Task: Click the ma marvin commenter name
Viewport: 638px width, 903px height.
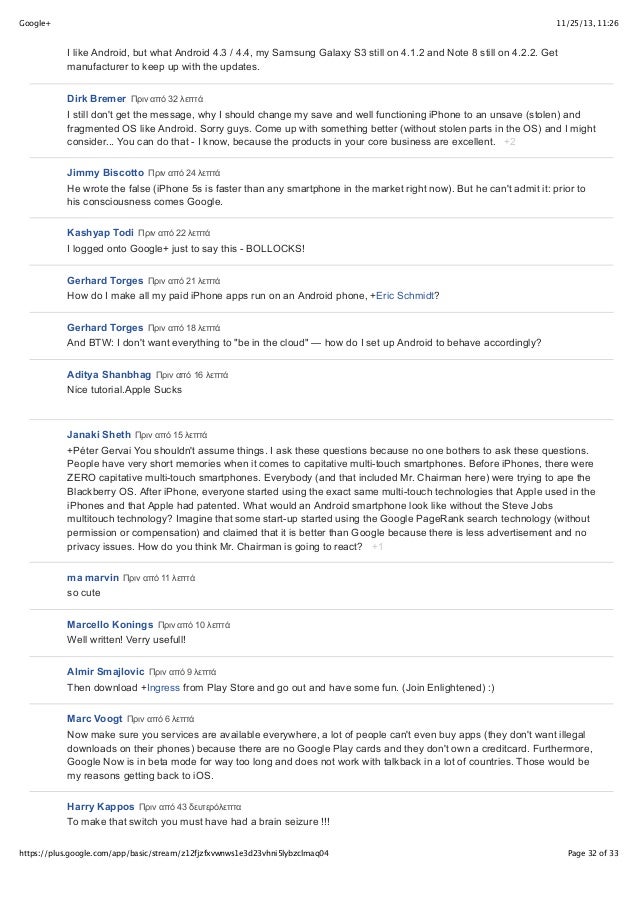Action: click(93, 578)
